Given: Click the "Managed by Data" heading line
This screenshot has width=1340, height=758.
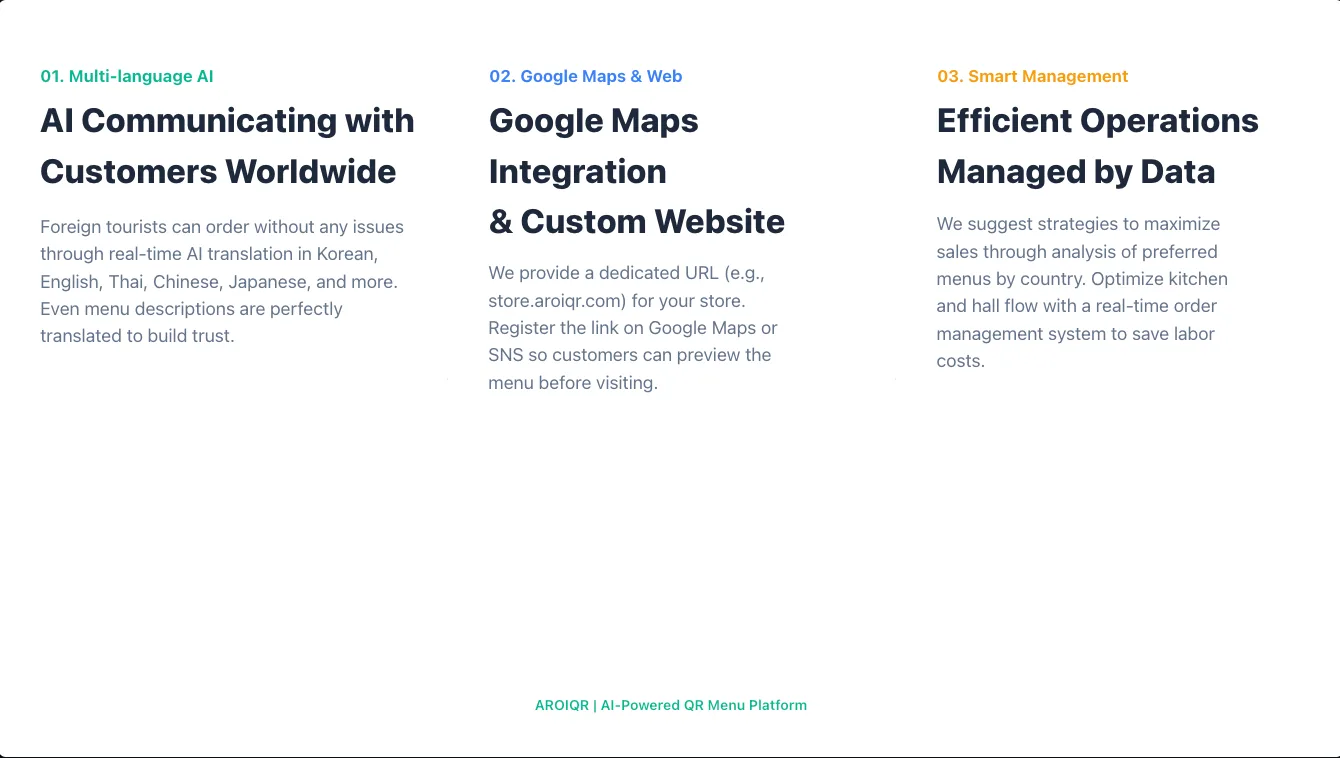Looking at the screenshot, I should [x=1075, y=171].
